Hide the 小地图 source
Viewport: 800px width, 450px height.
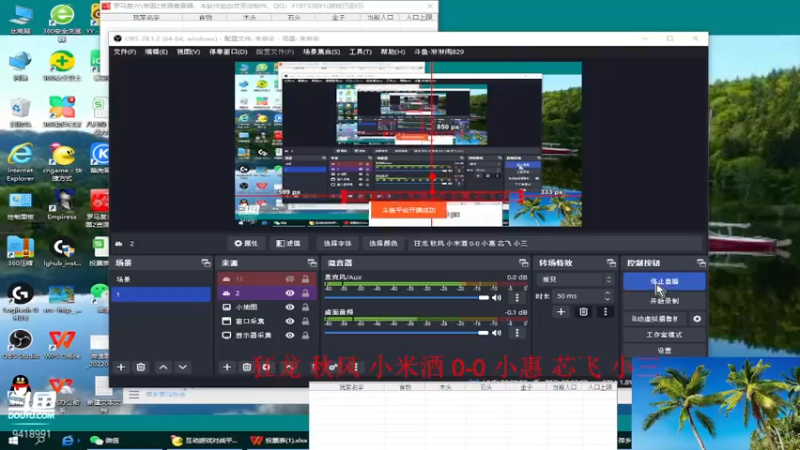click(290, 307)
